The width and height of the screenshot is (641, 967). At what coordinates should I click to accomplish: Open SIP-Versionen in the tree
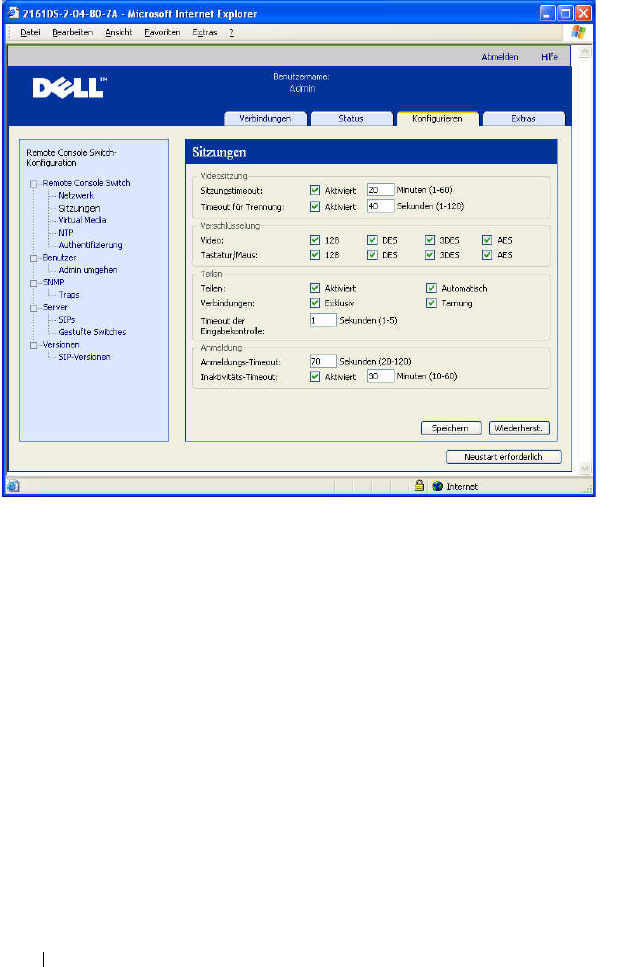84,357
